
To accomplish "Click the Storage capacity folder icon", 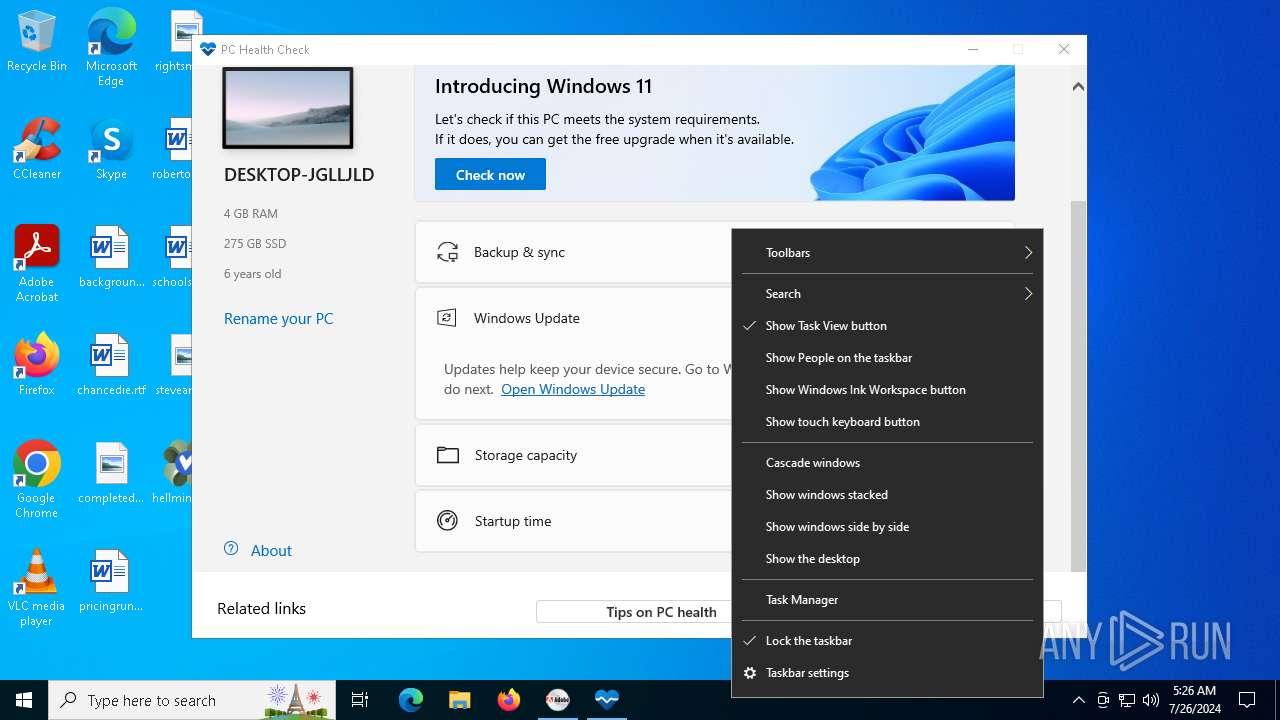I will [x=448, y=455].
